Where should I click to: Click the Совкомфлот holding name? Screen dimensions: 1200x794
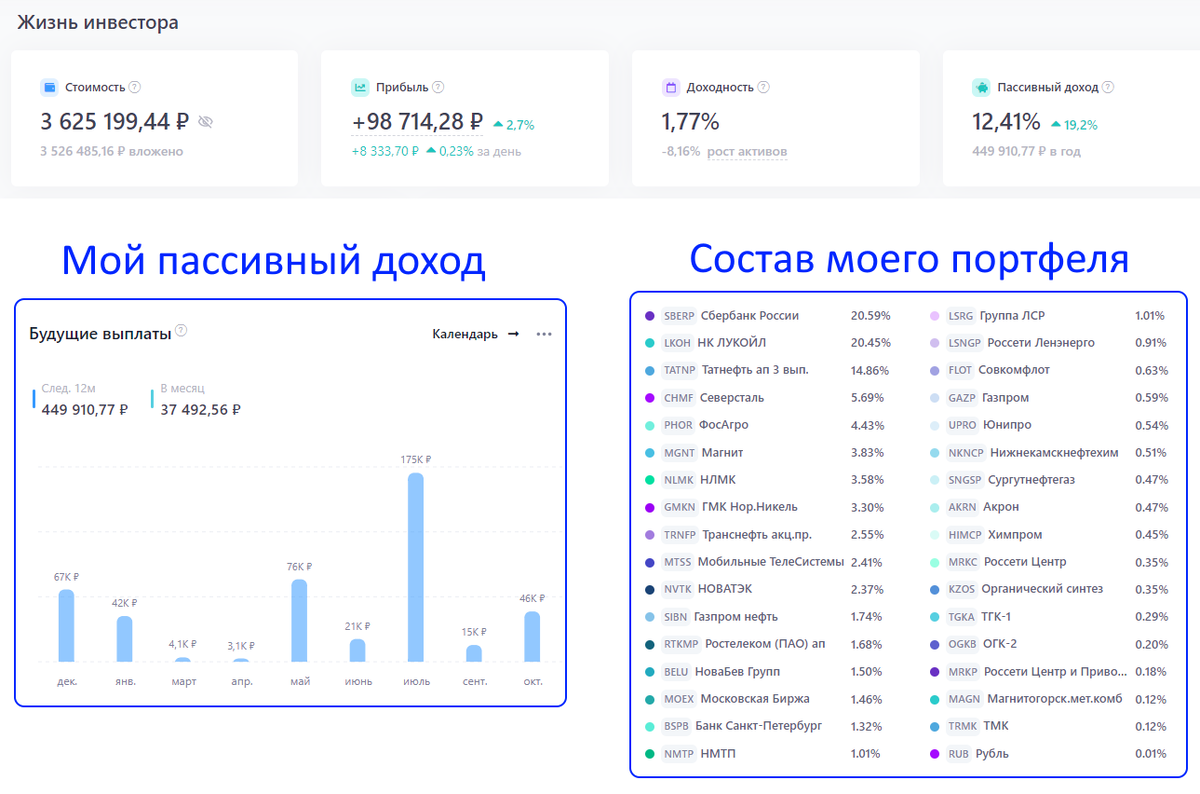[1014, 370]
